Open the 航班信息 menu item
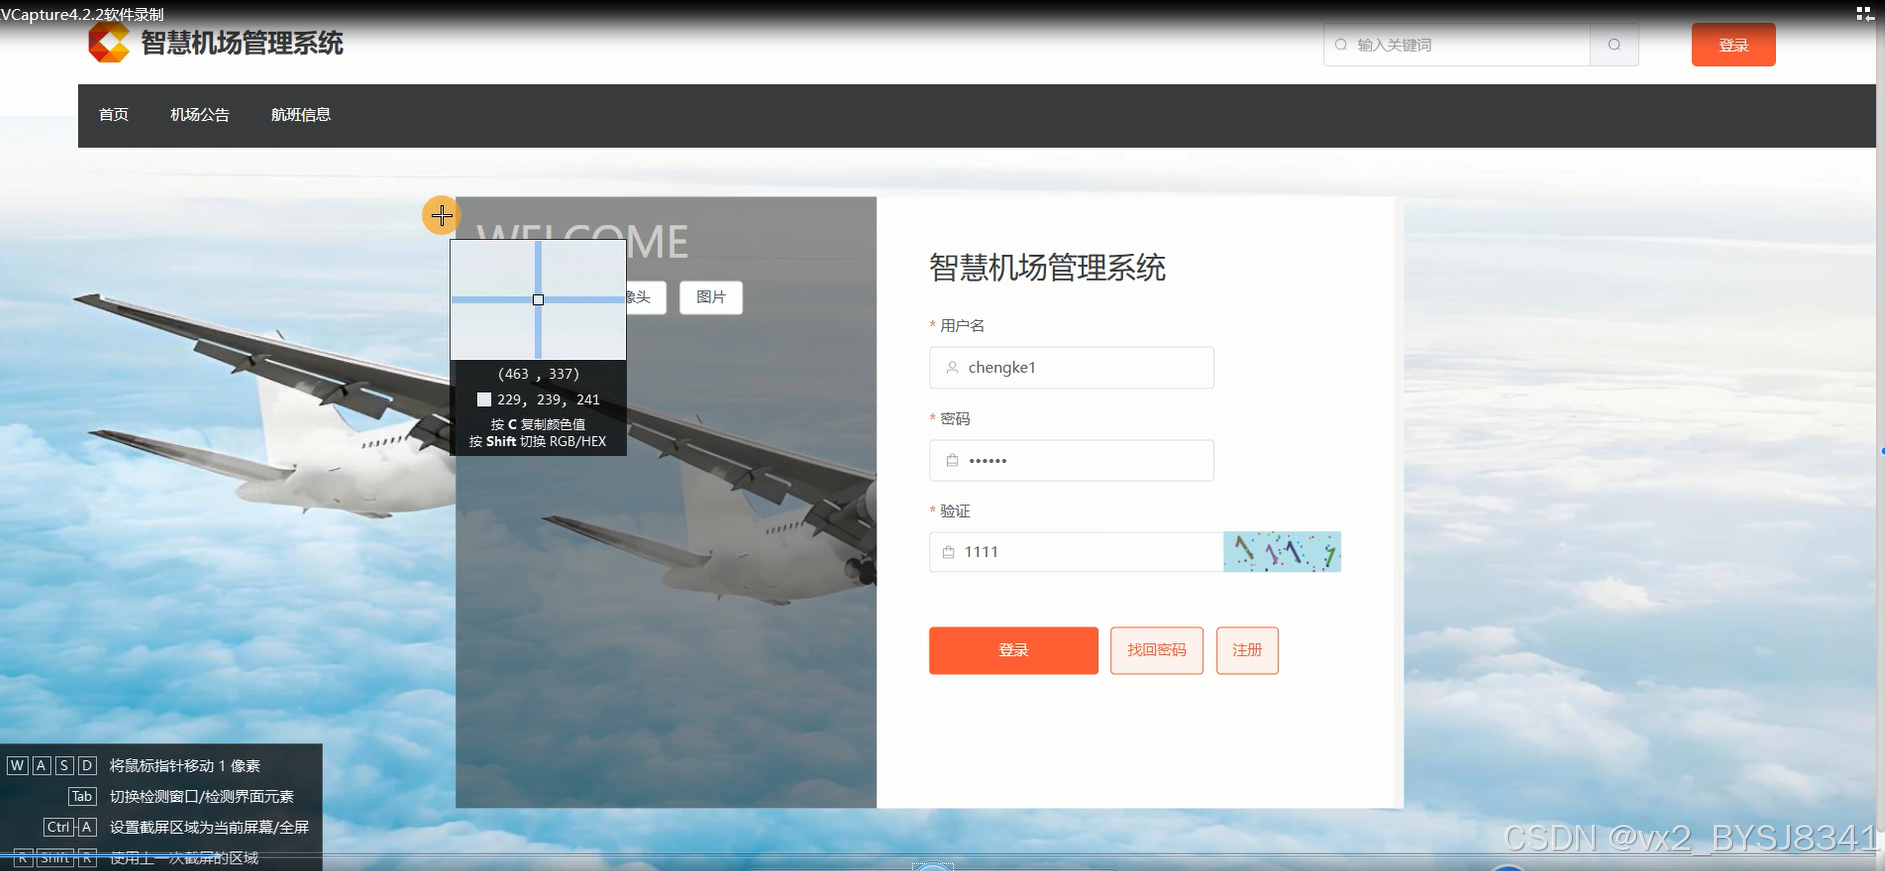 tap(301, 115)
